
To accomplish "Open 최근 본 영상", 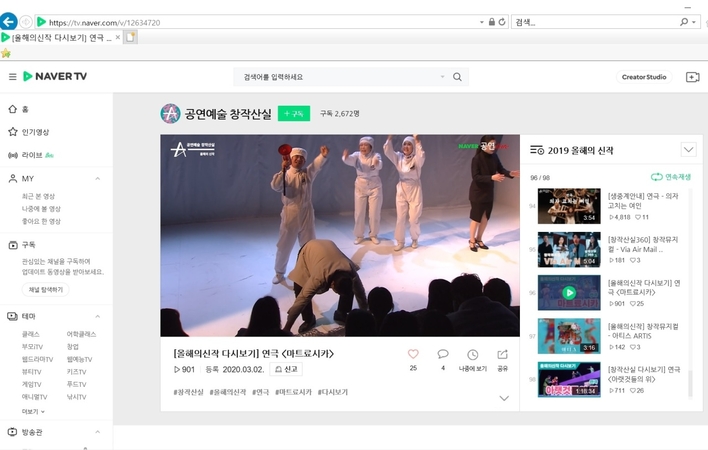I will 38,196.
